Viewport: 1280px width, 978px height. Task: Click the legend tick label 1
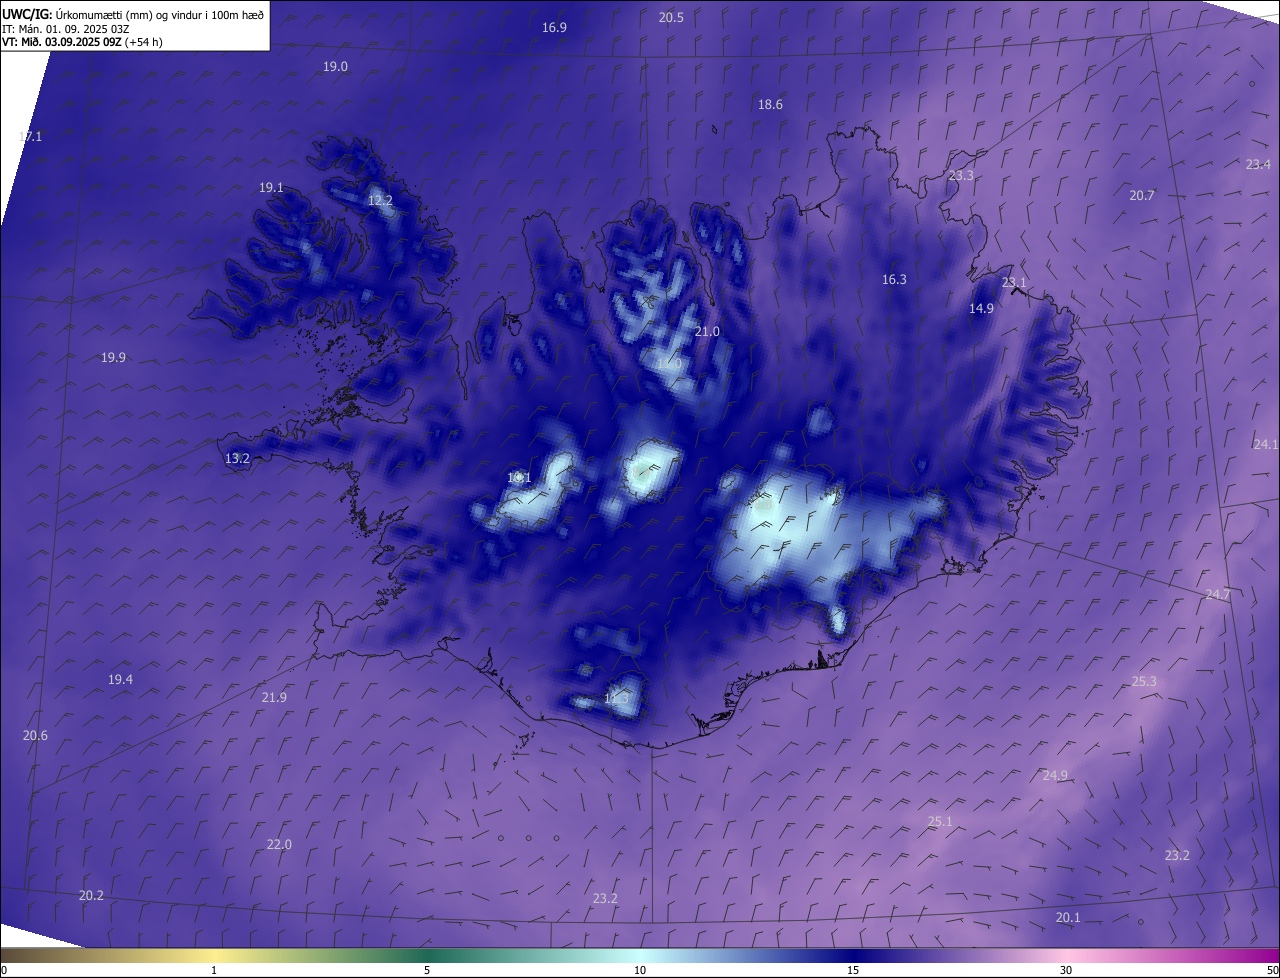[x=214, y=971]
